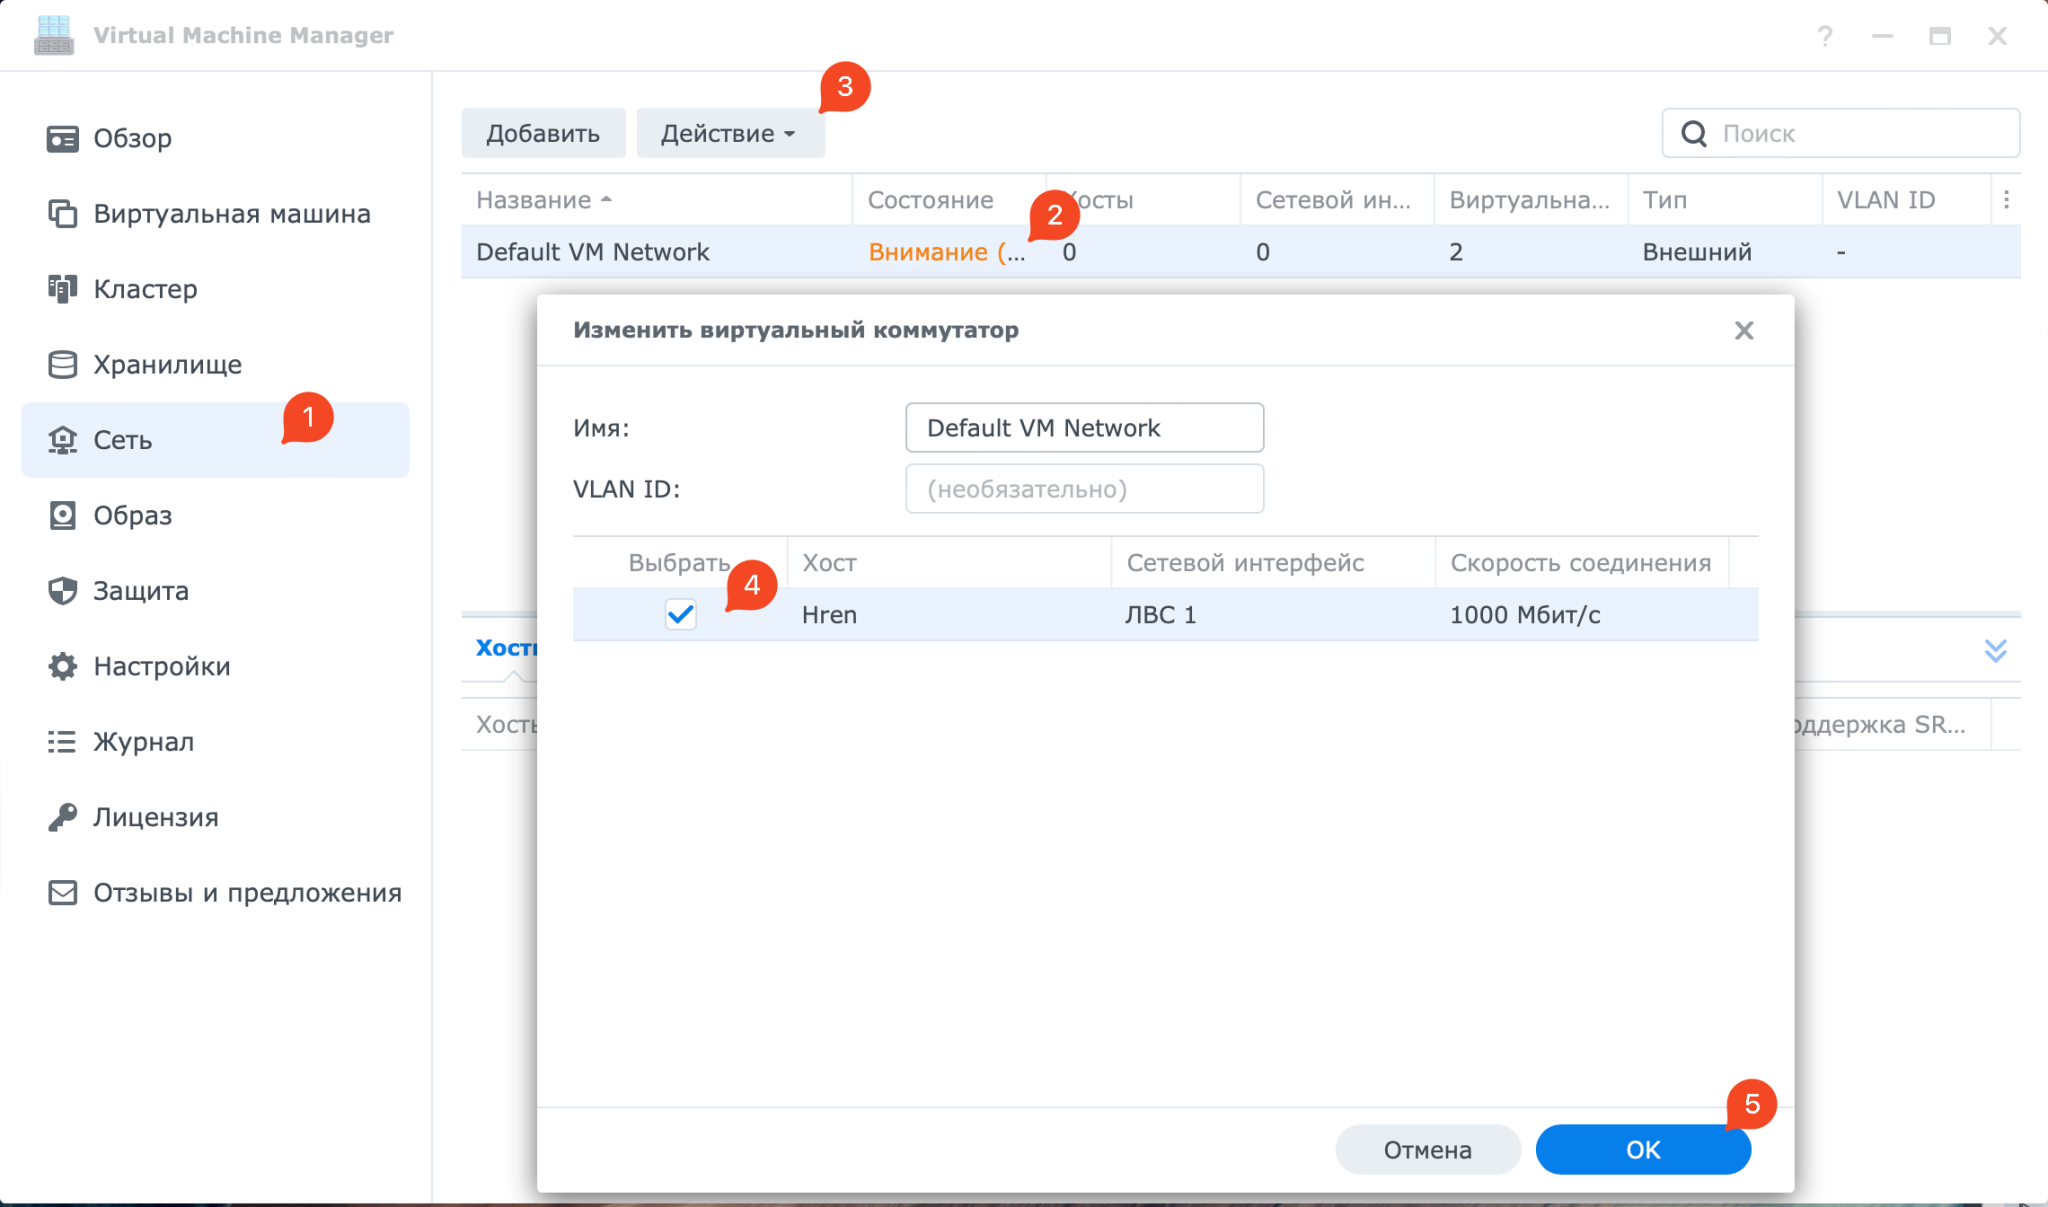The width and height of the screenshot is (2048, 1207).
Task: Click the Кластер sidebar icon
Action: click(x=62, y=289)
